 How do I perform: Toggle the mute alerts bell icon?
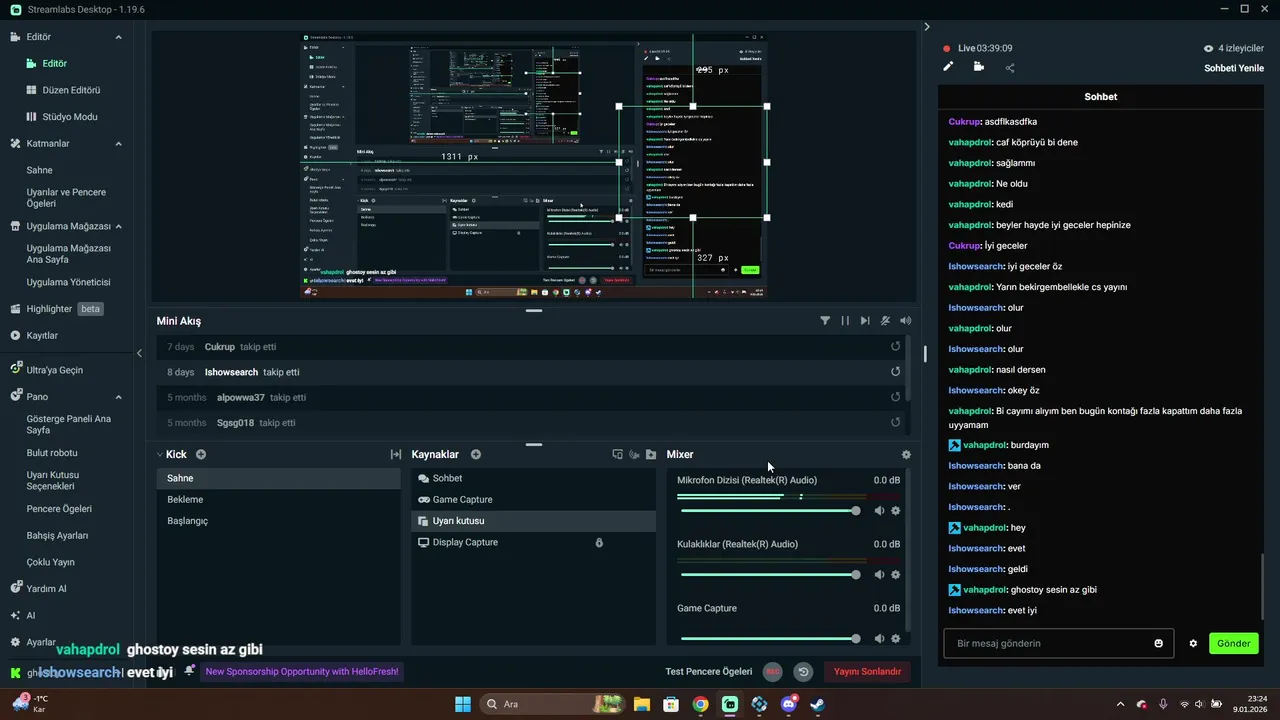[x=885, y=321]
